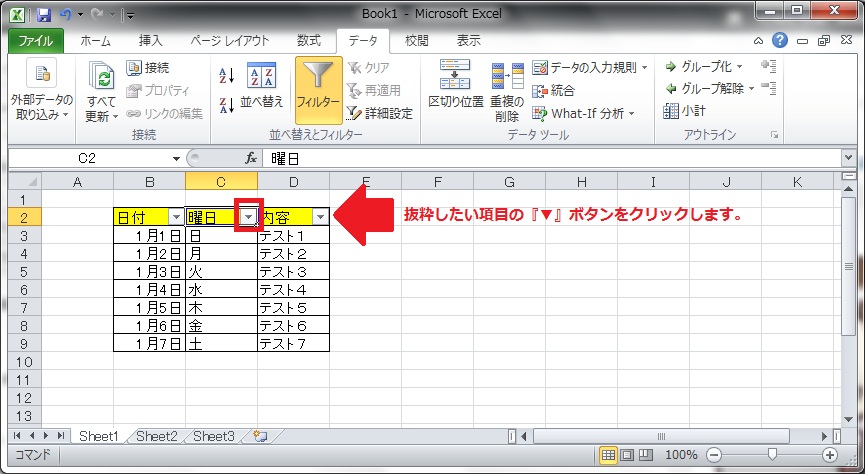865x474 pixels.
Task: Switch to the 校閲 (Review) tab
Action: (x=417, y=41)
